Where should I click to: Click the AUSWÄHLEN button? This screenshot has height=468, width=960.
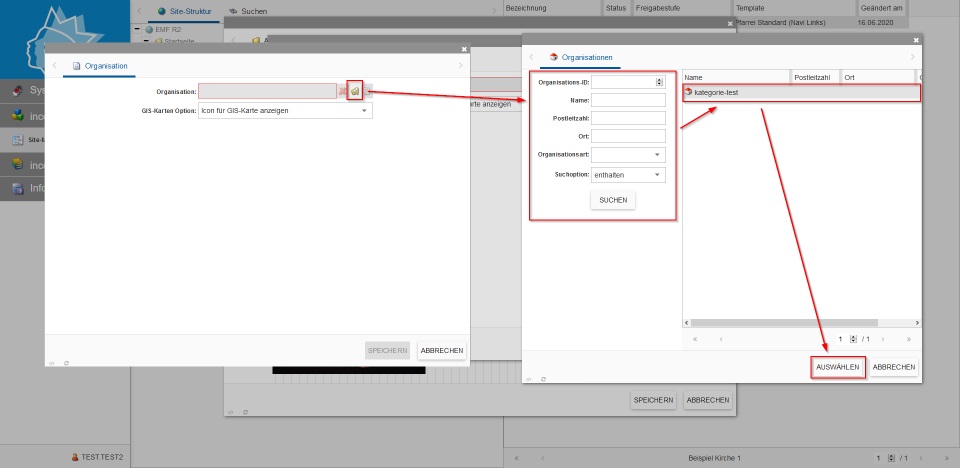tap(837, 367)
